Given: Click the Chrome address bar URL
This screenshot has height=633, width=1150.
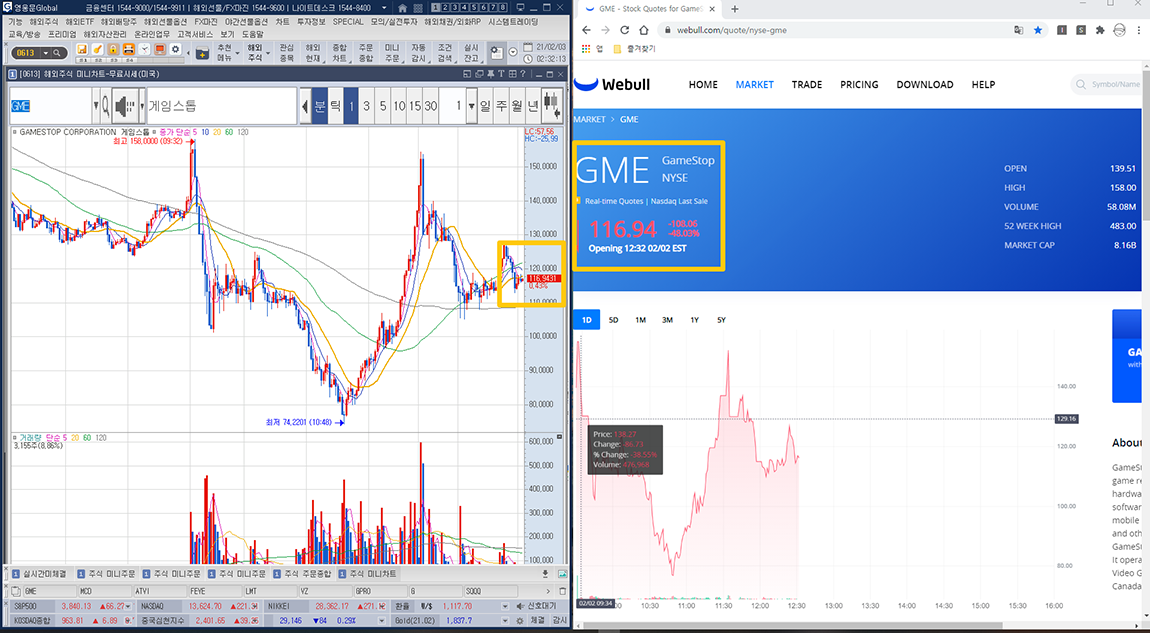Looking at the screenshot, I should pyautogui.click(x=731, y=30).
